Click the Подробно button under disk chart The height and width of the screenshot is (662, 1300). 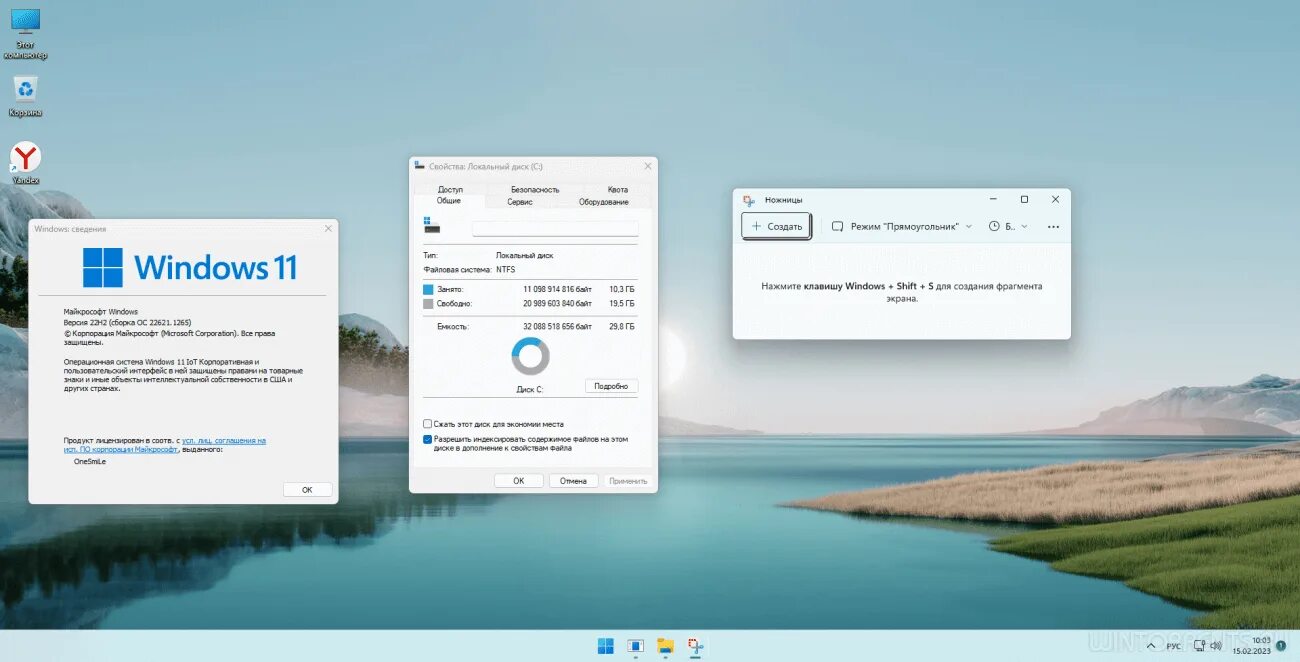[x=611, y=386]
